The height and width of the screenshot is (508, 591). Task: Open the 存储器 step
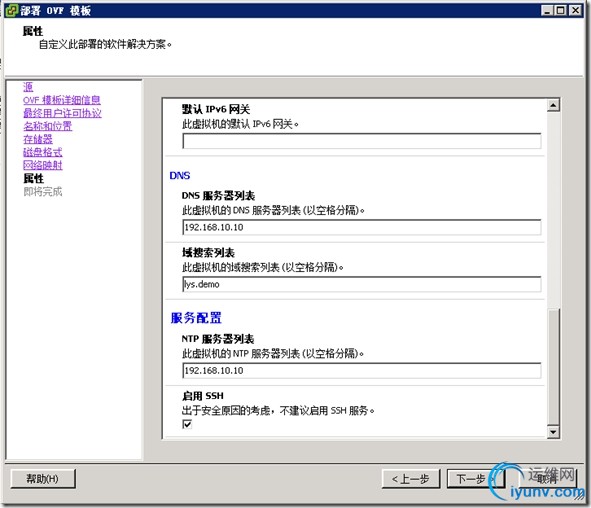[38, 139]
